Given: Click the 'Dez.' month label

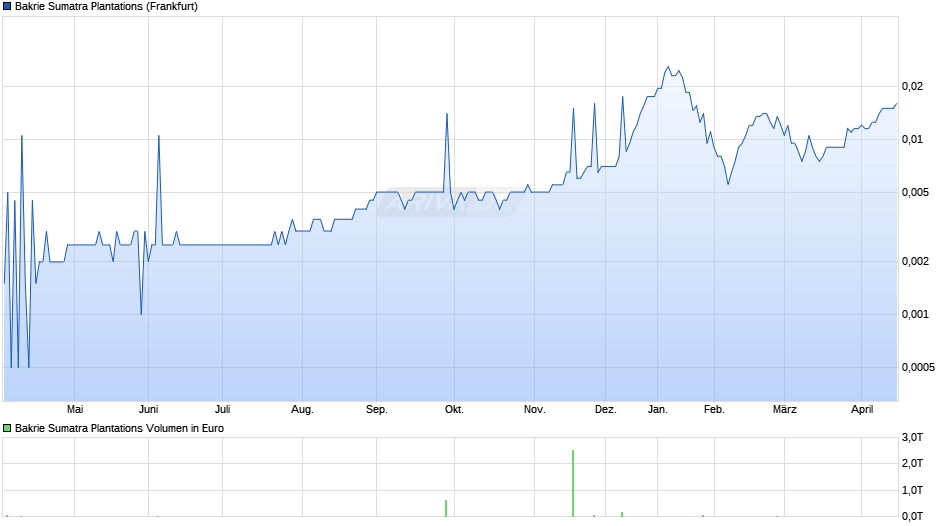Looking at the screenshot, I should pos(605,409).
